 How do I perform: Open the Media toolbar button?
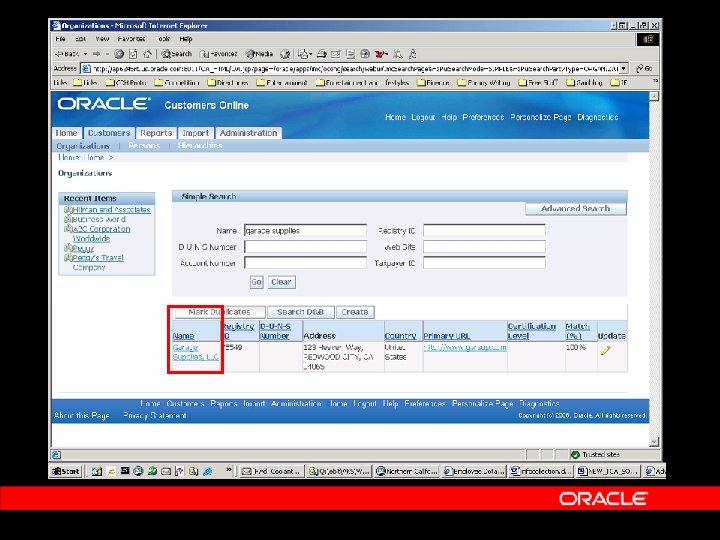(259, 54)
